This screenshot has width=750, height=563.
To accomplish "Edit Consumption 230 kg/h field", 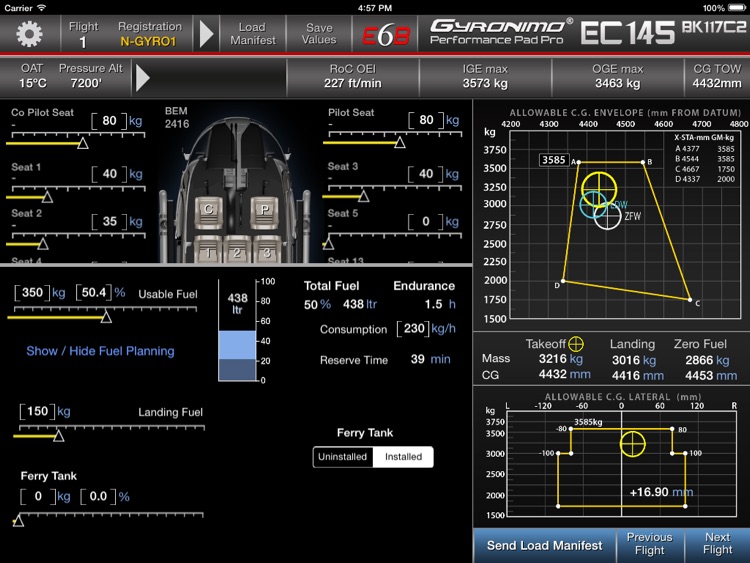I will 414,329.
